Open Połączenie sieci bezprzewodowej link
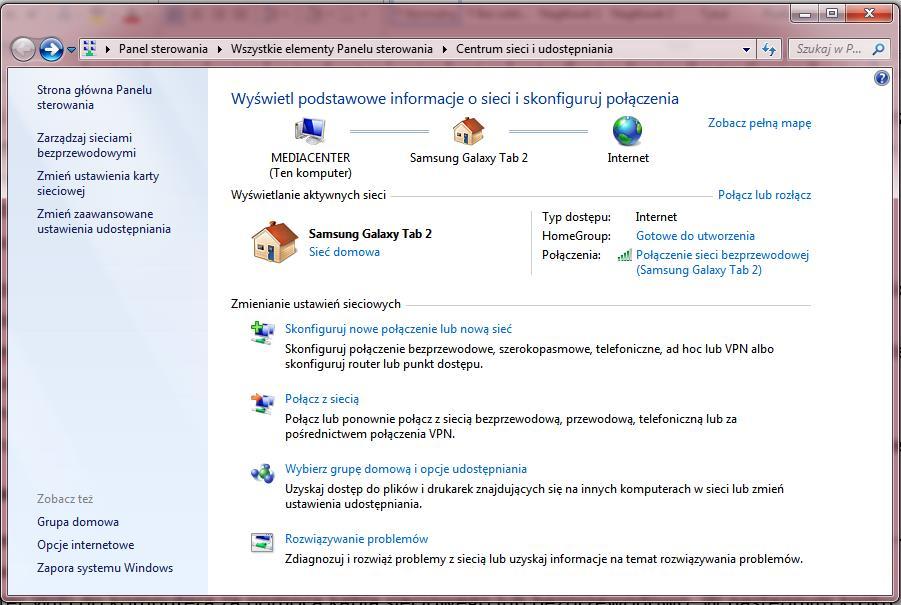The height and width of the screenshot is (605, 901). 722,262
